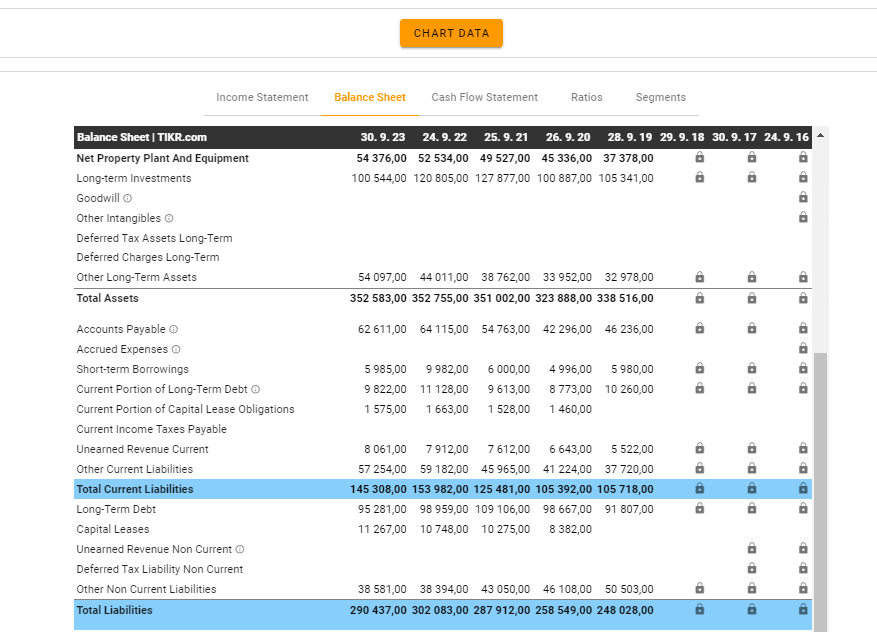Click the 30.9.23 column header

[382, 137]
